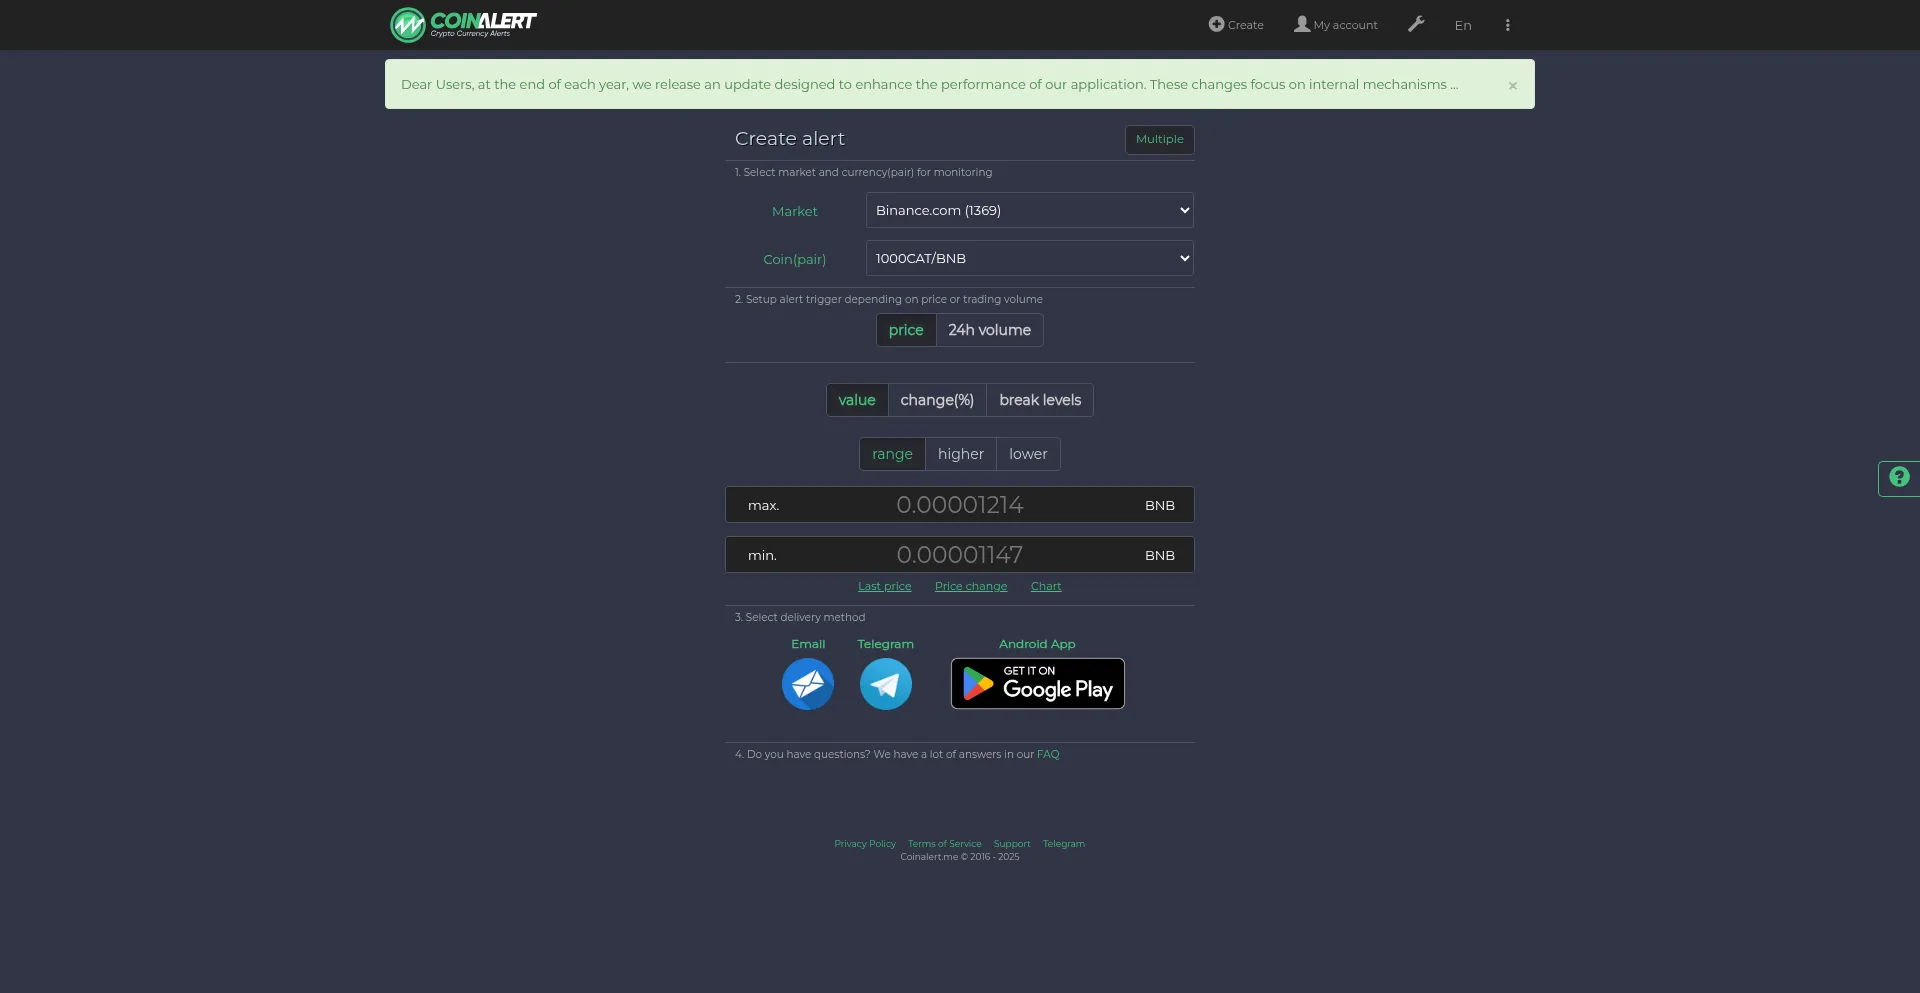Dismiss the green announcement banner
Viewport: 1920px width, 993px height.
point(1512,85)
